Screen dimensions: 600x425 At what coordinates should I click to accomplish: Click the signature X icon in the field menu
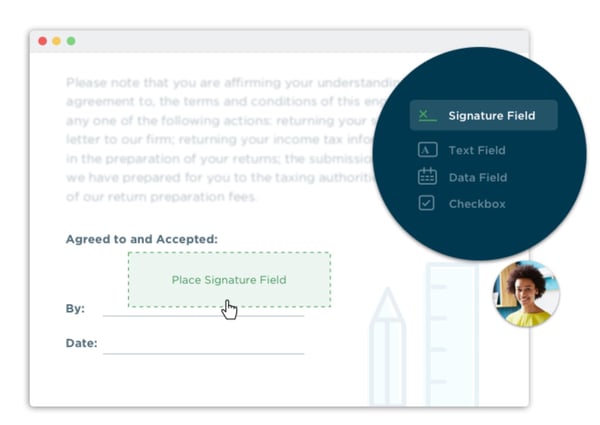tap(427, 115)
